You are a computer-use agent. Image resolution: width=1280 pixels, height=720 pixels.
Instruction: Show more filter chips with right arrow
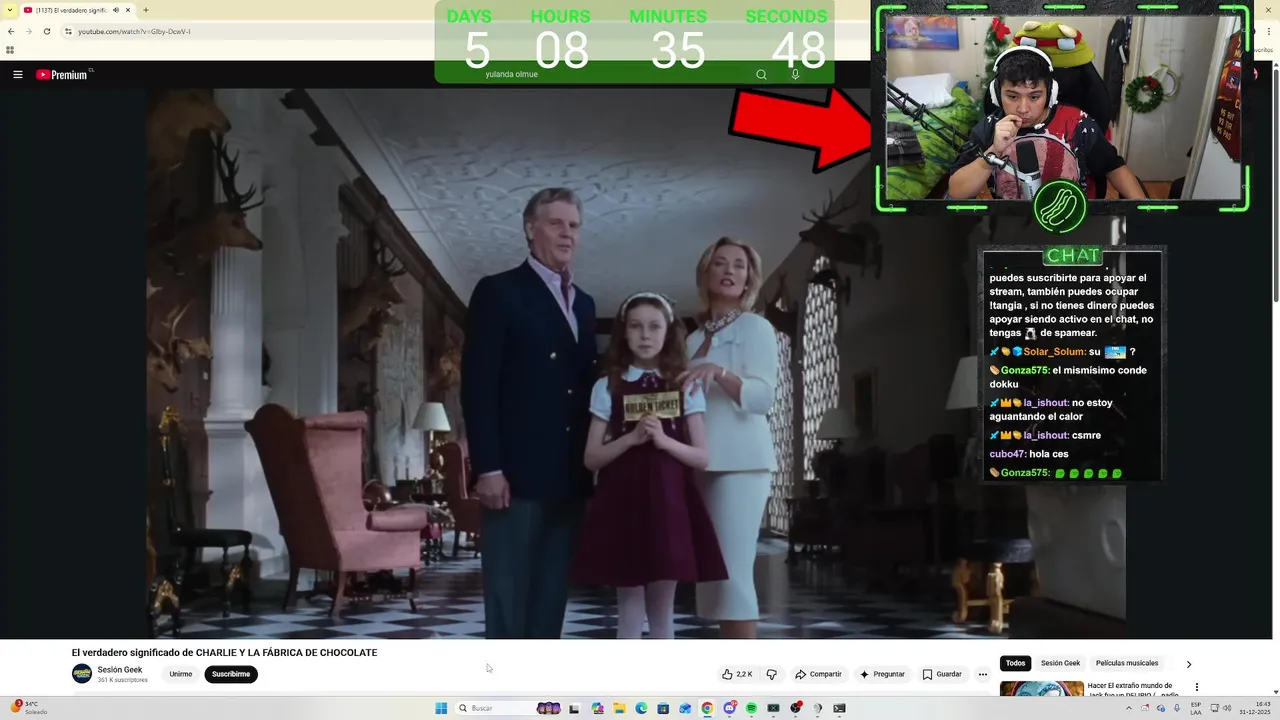click(1188, 664)
